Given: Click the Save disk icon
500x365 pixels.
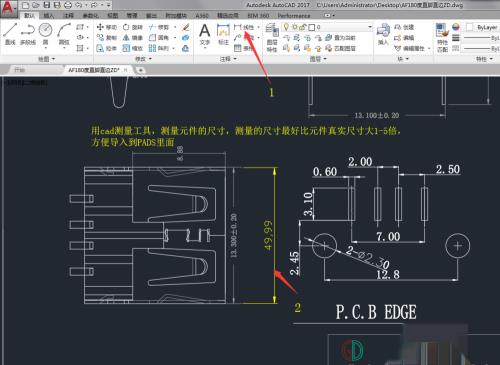Looking at the screenshot, I should (47, 5).
